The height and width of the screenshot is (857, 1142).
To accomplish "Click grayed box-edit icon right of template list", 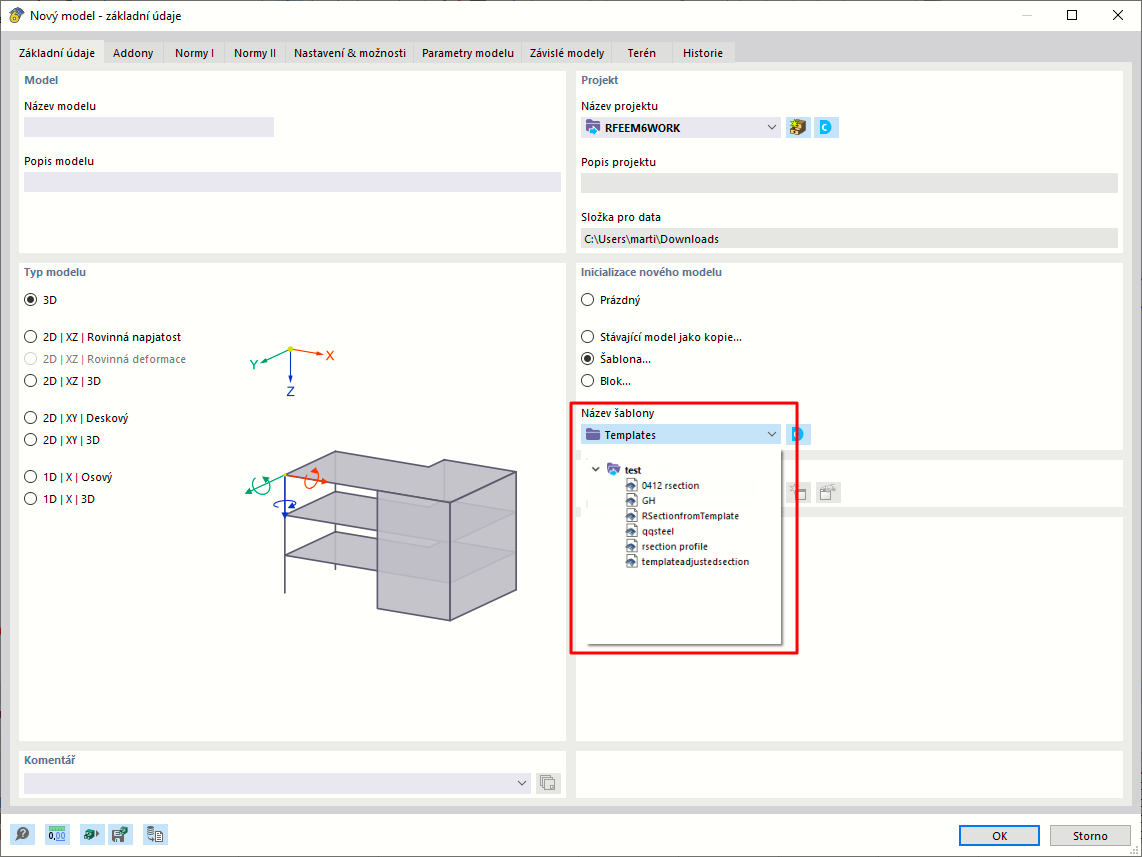I will point(827,492).
